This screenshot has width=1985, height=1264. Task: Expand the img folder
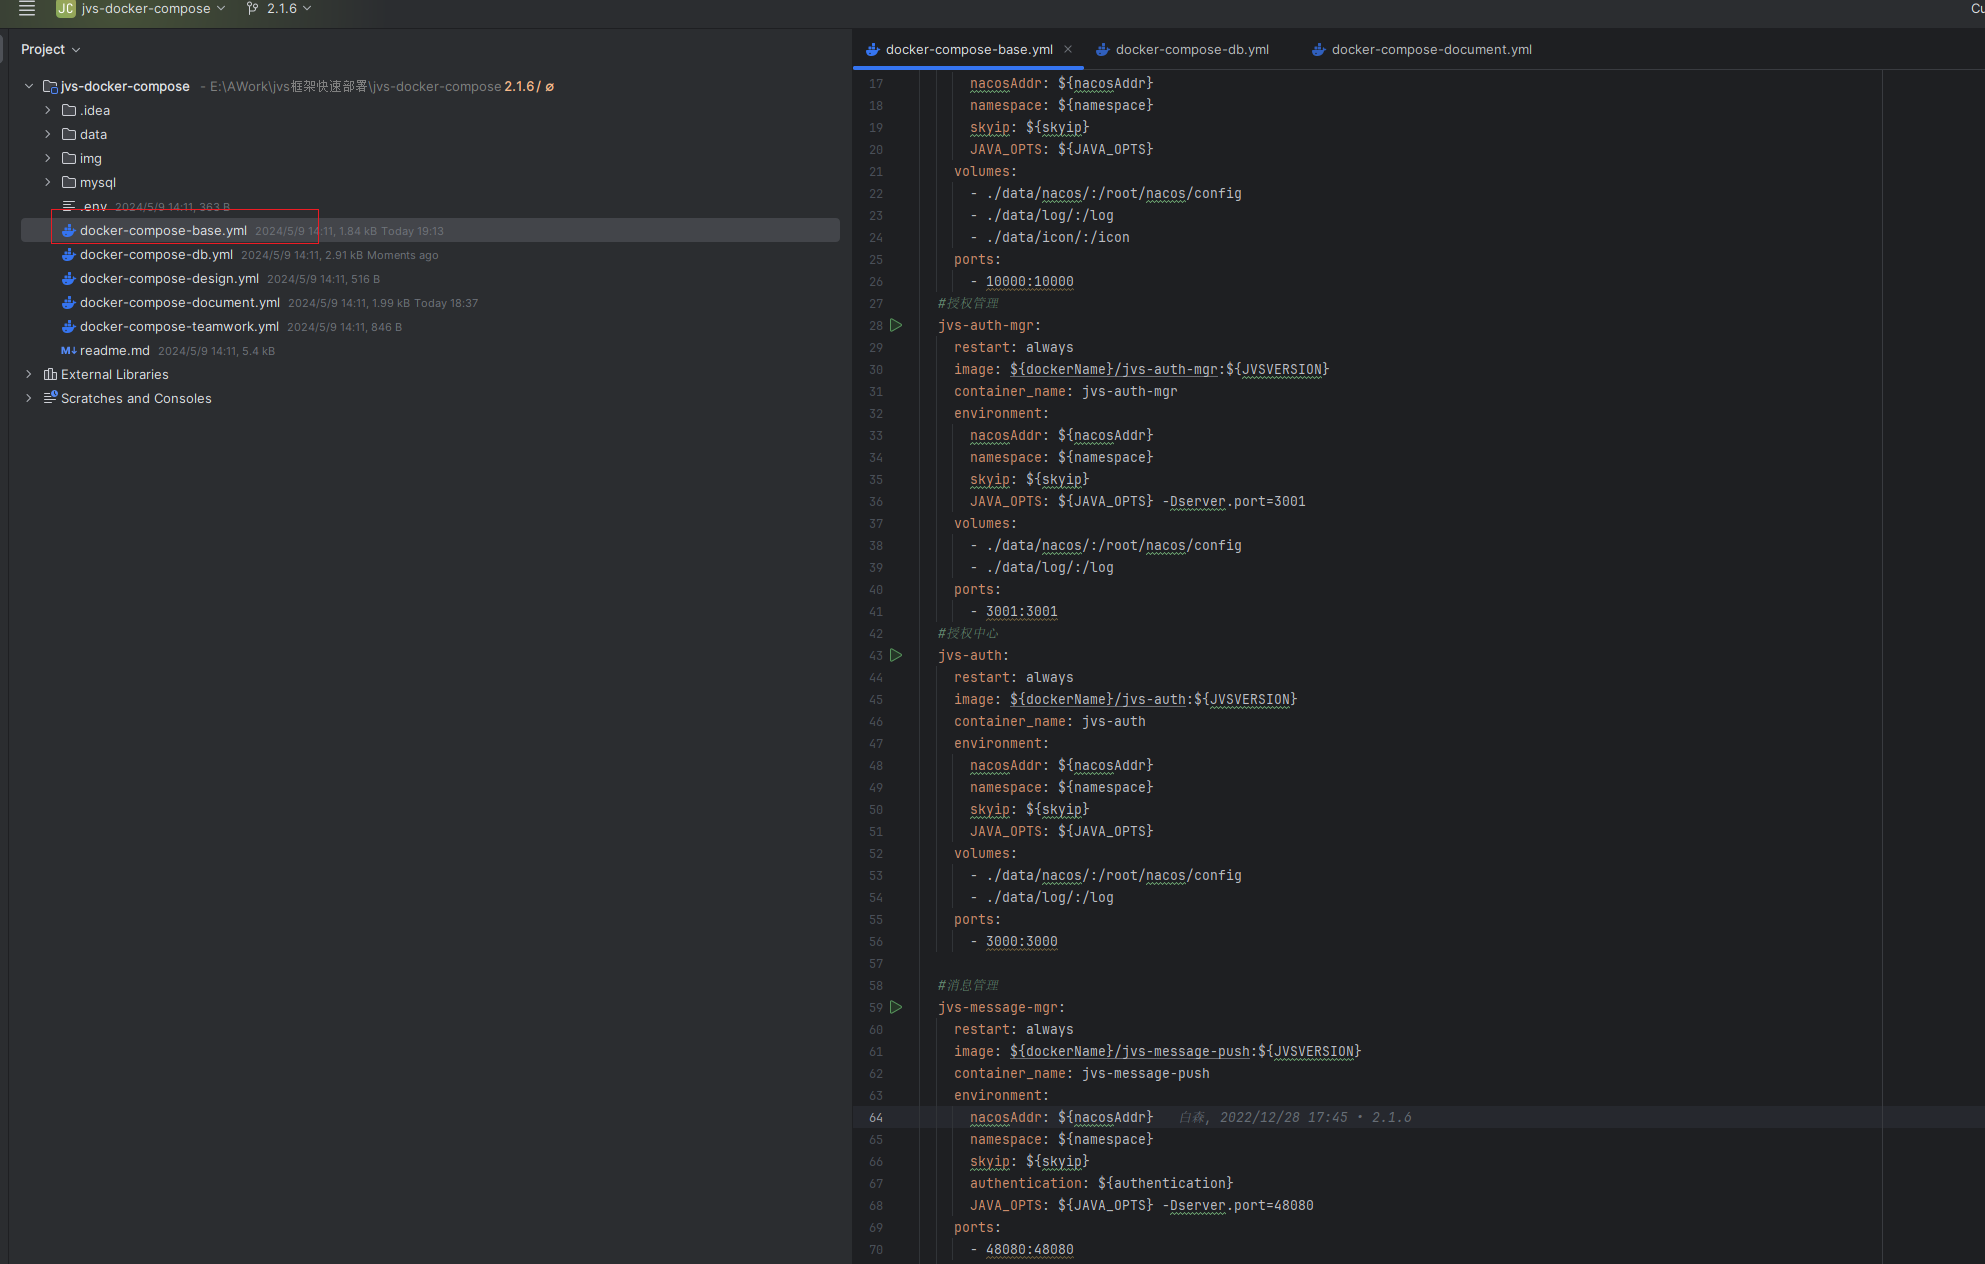pos(47,158)
